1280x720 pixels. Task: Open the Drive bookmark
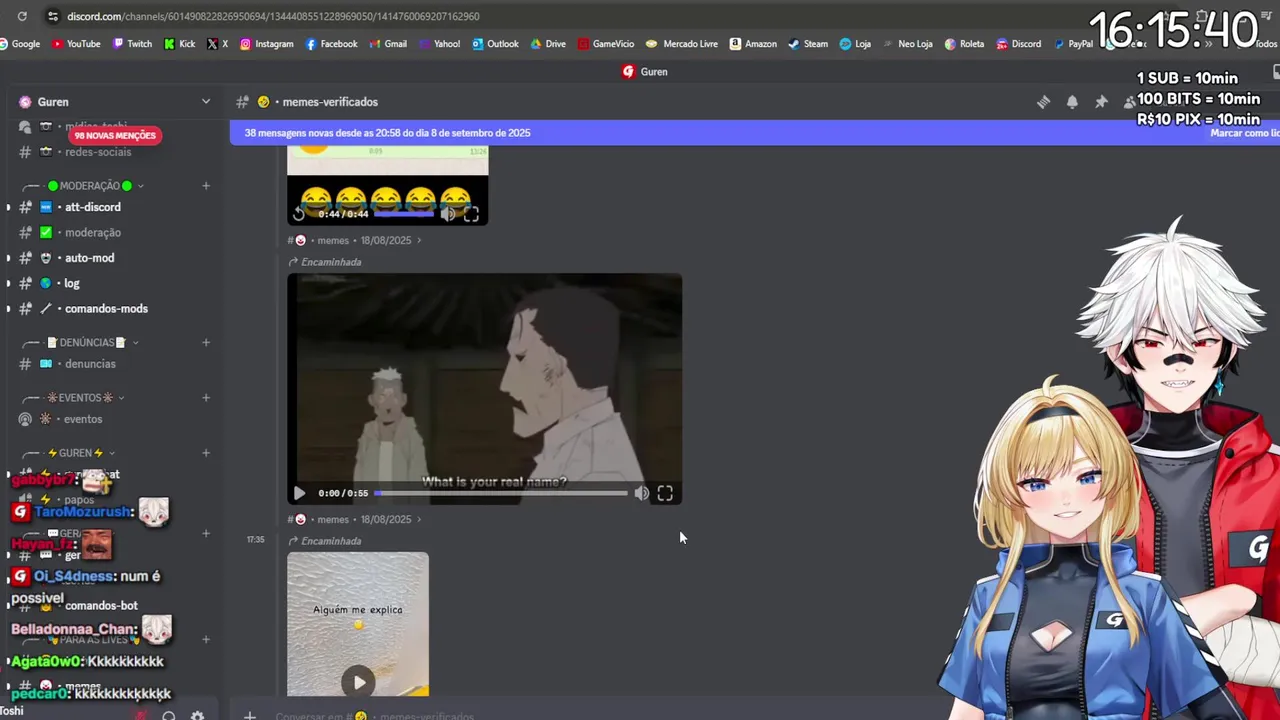click(548, 44)
